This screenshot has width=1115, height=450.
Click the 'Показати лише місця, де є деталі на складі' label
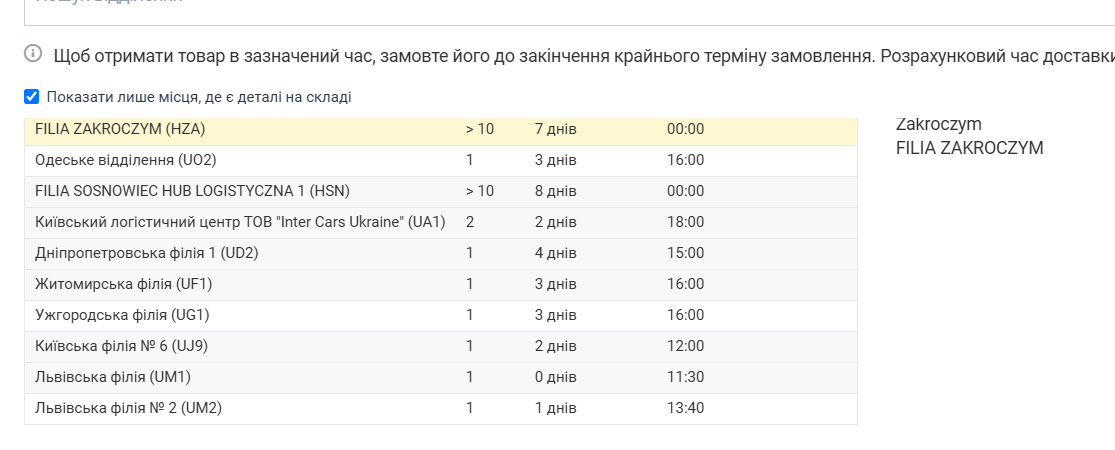(x=198, y=97)
